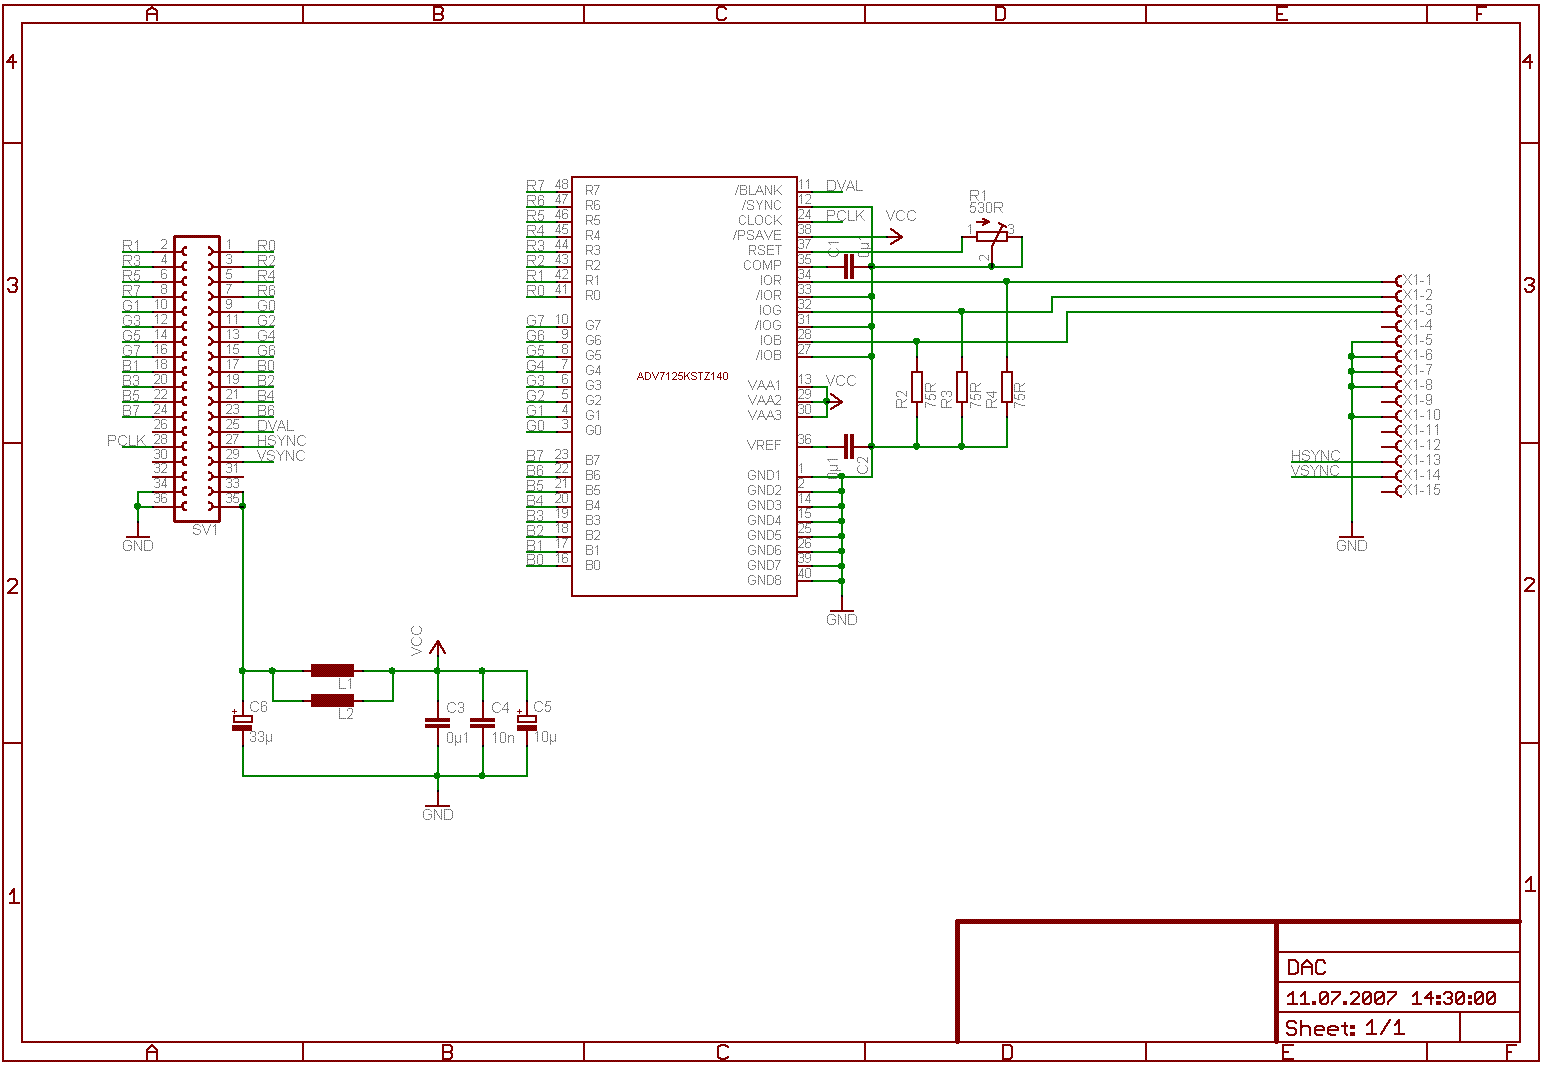Click resistor R3 symbol
This screenshot has height=1065, width=1545.
(961, 386)
